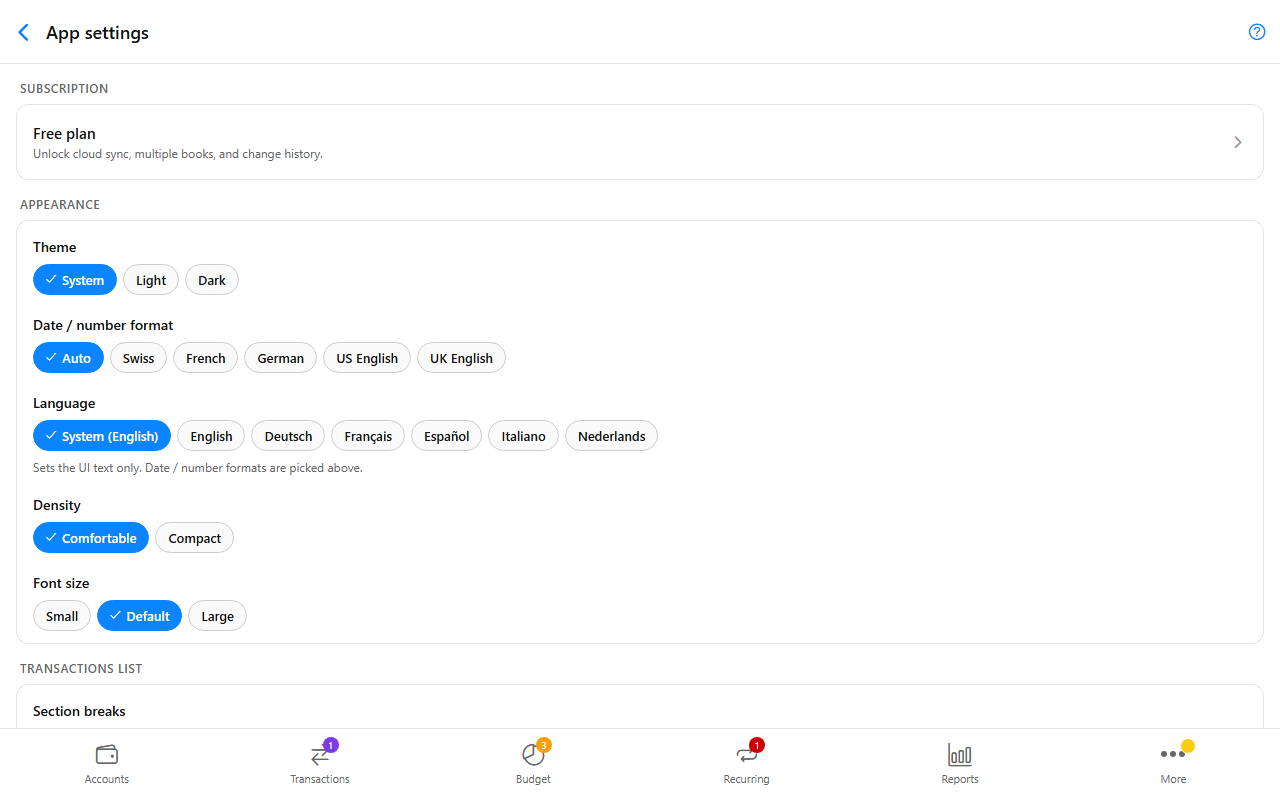Click the Recurring tab label
The width and height of the screenshot is (1280, 800).
[746, 779]
